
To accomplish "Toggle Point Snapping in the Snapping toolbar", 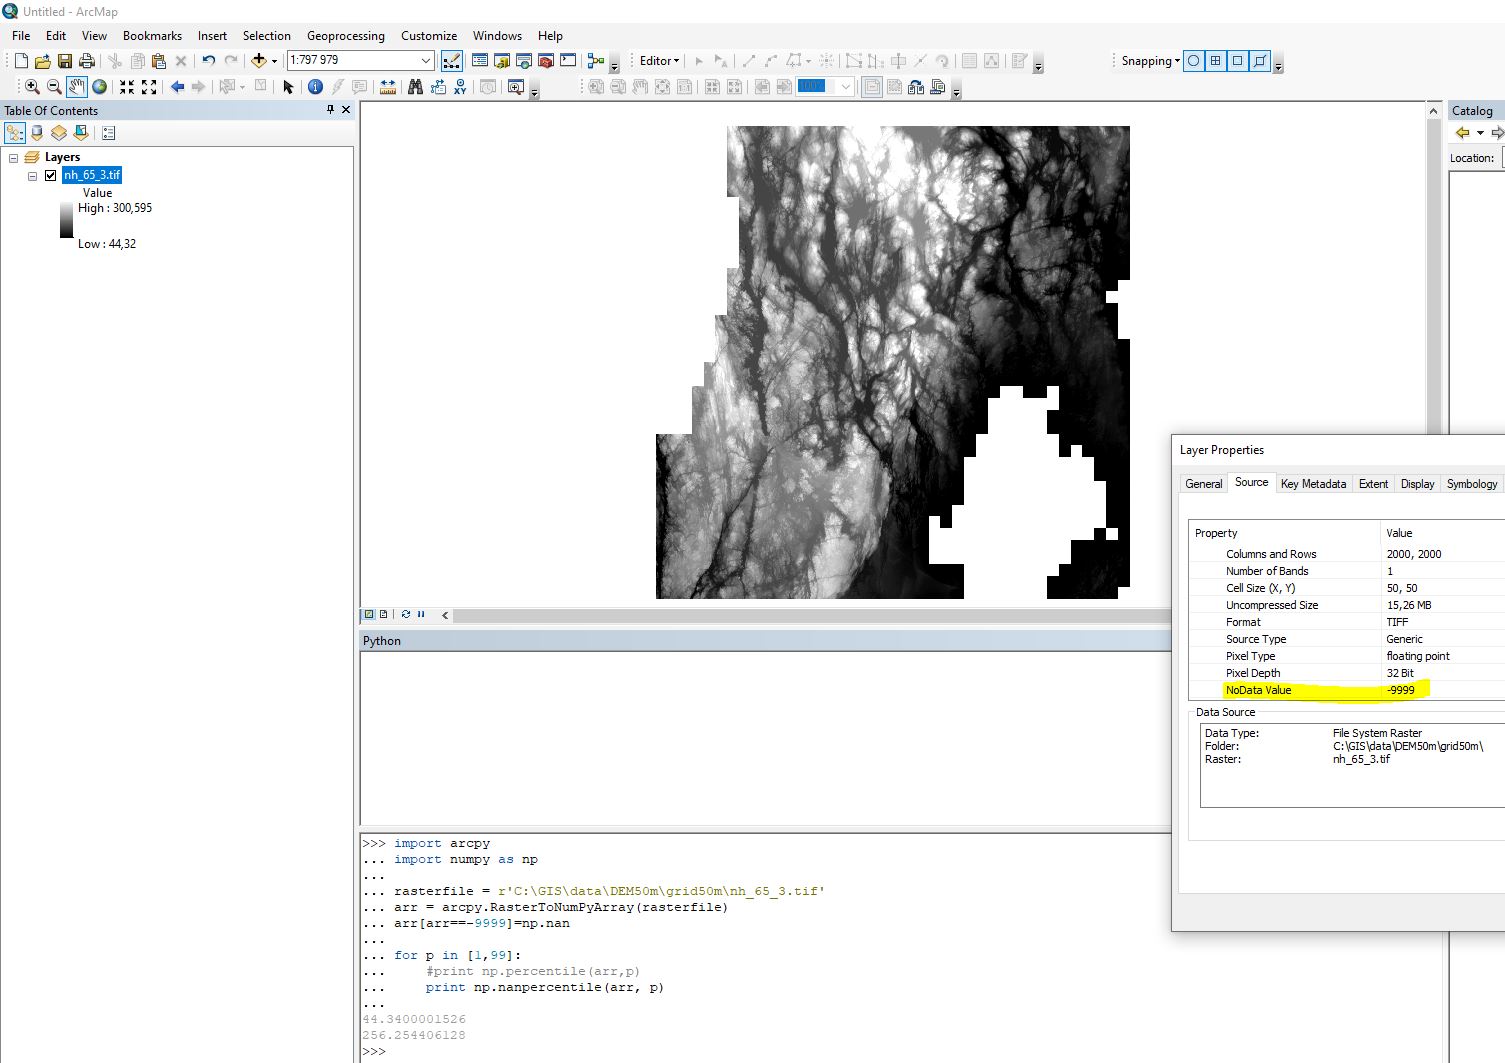I will tap(1194, 61).
